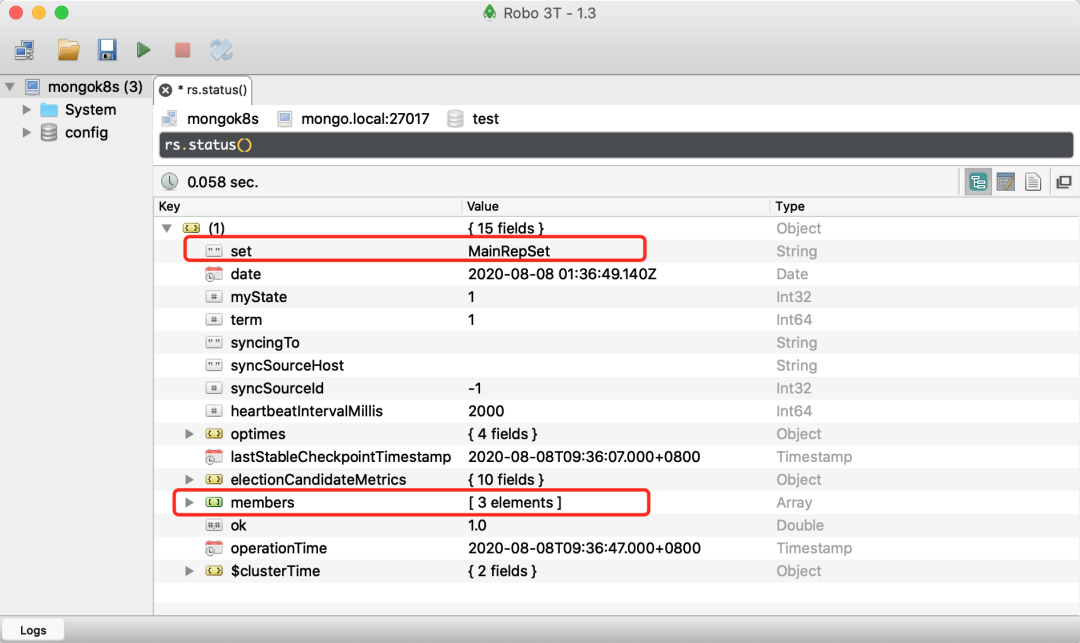The height and width of the screenshot is (643, 1080).
Task: Select the date row key
Action: (x=246, y=274)
